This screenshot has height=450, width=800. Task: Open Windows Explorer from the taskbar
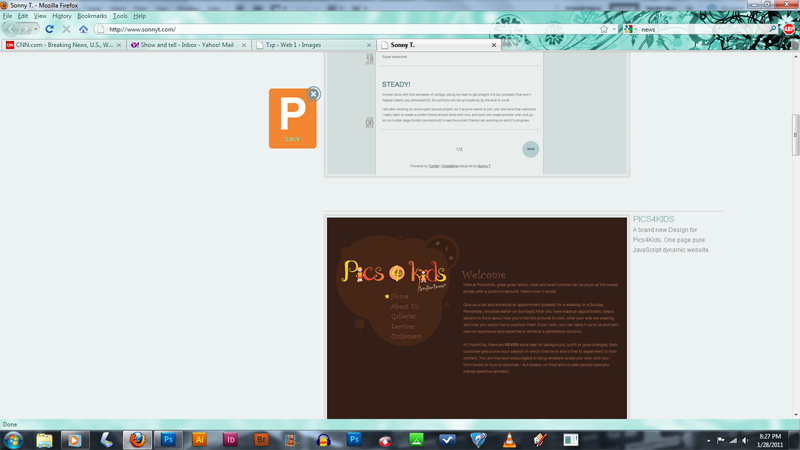pos(44,440)
